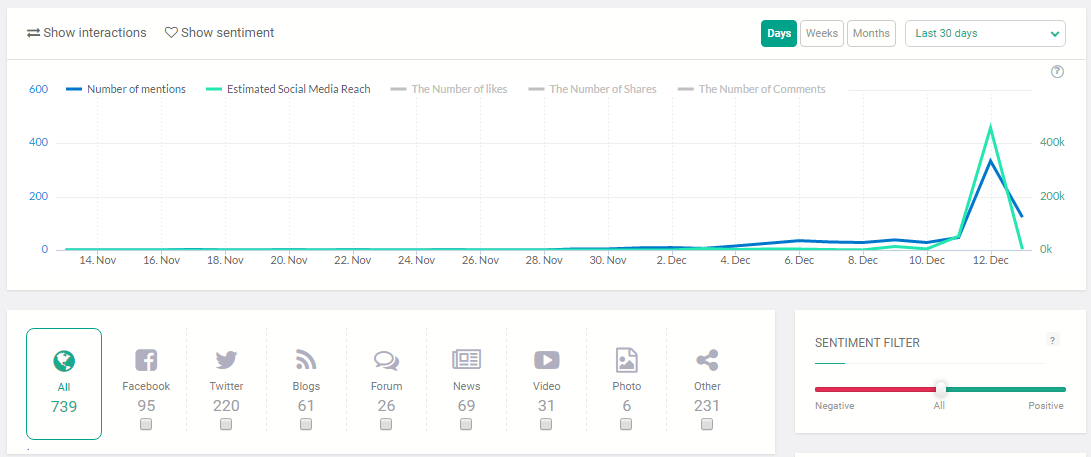Click Show interactions link
This screenshot has height=457, width=1091.
click(87, 33)
